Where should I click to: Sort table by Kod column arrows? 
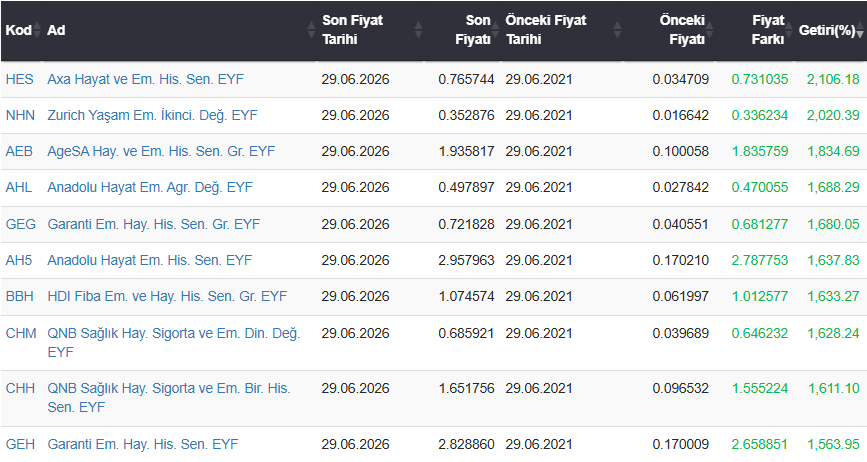(37, 30)
